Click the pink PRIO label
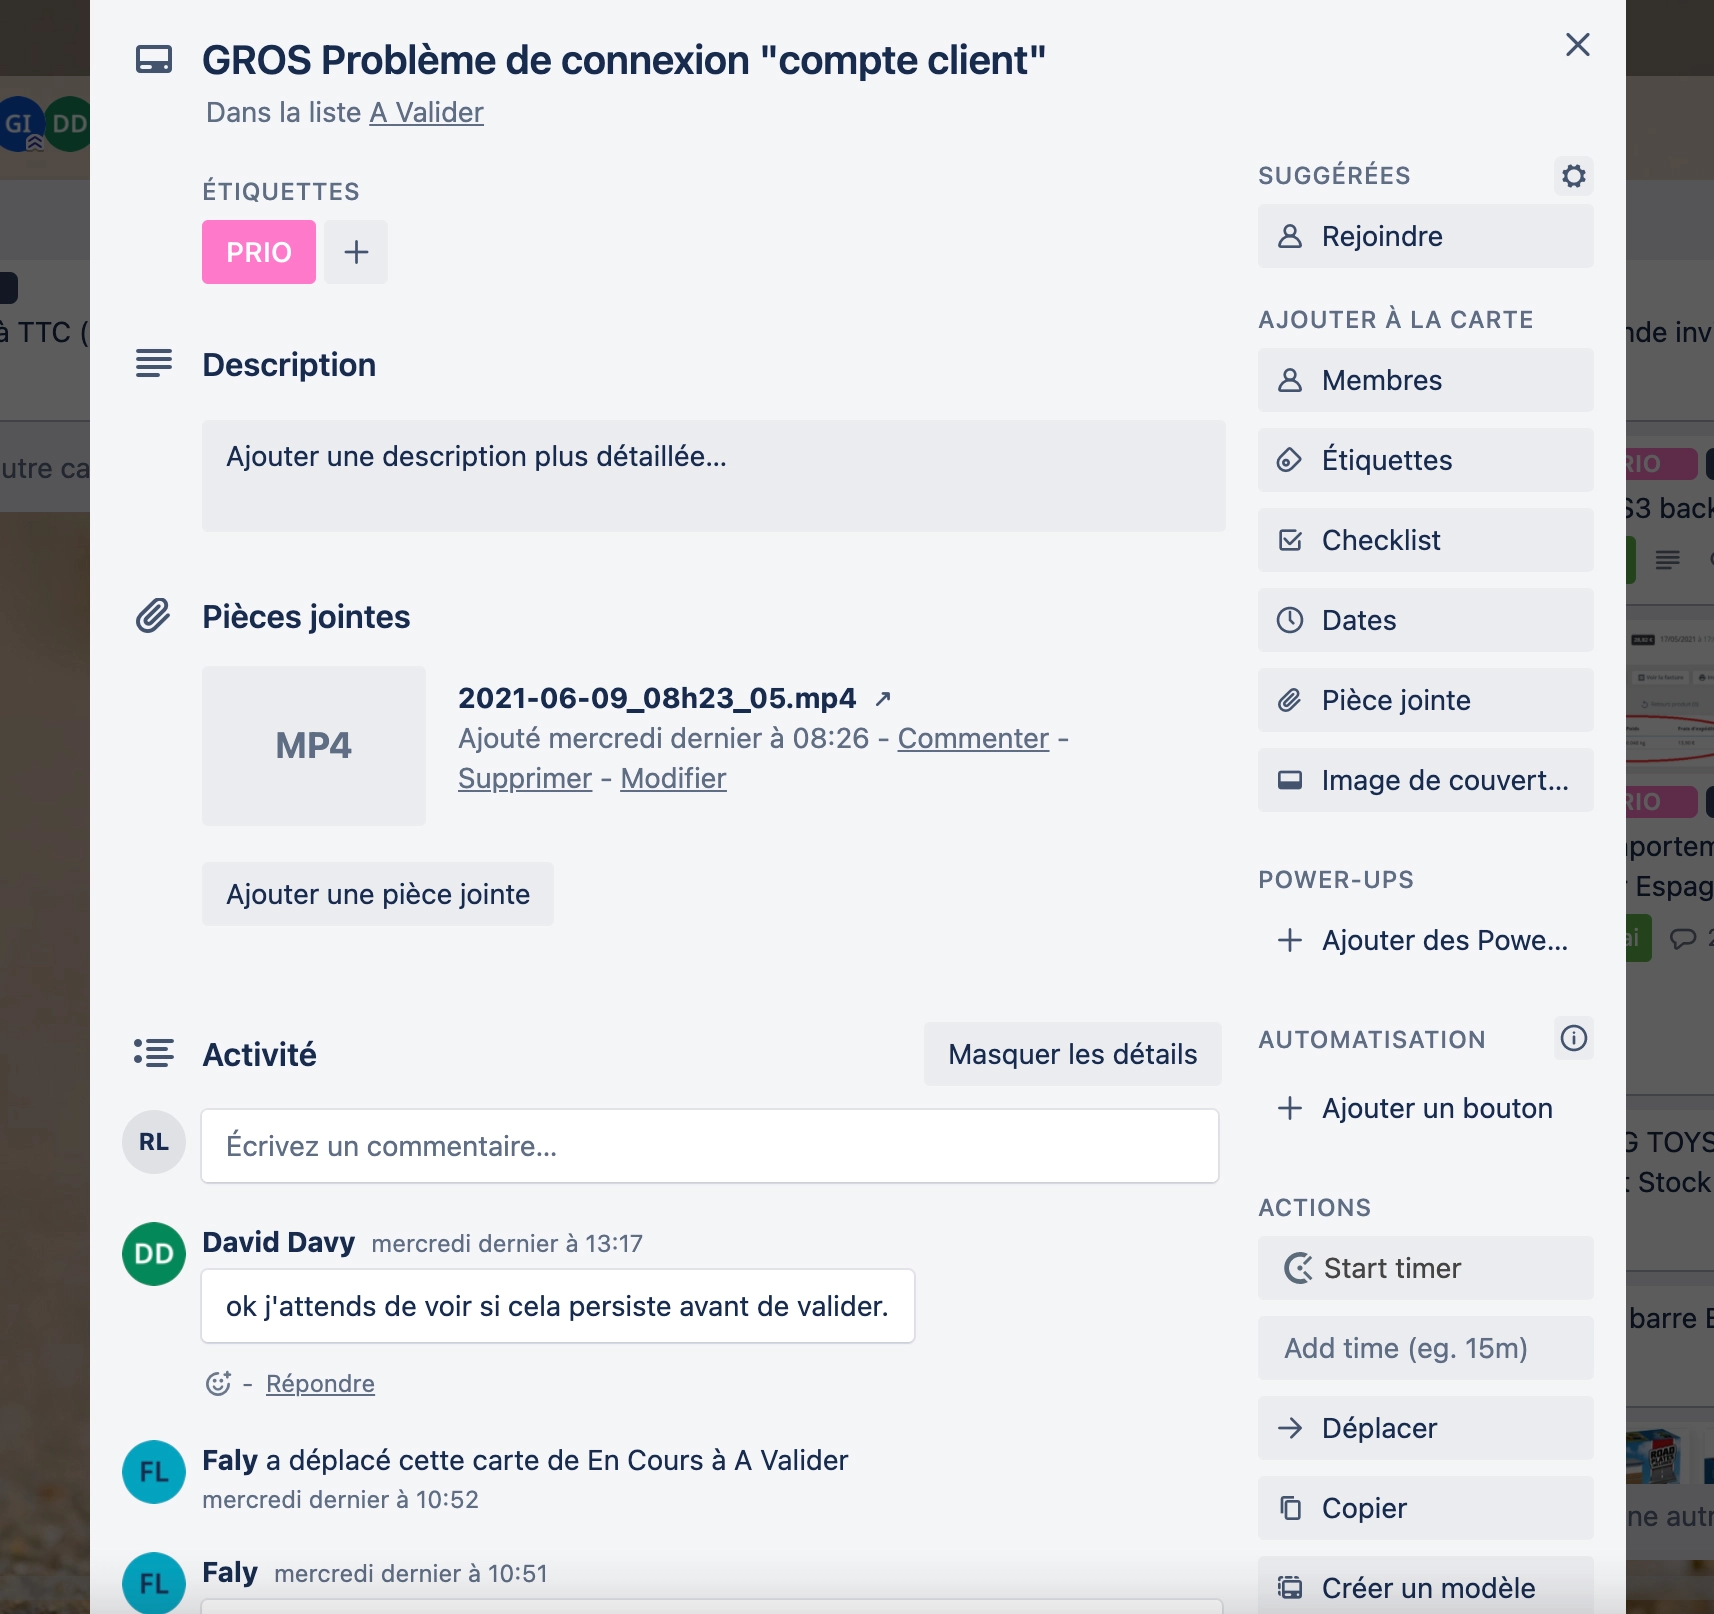Image resolution: width=1714 pixels, height=1614 pixels. point(259,252)
